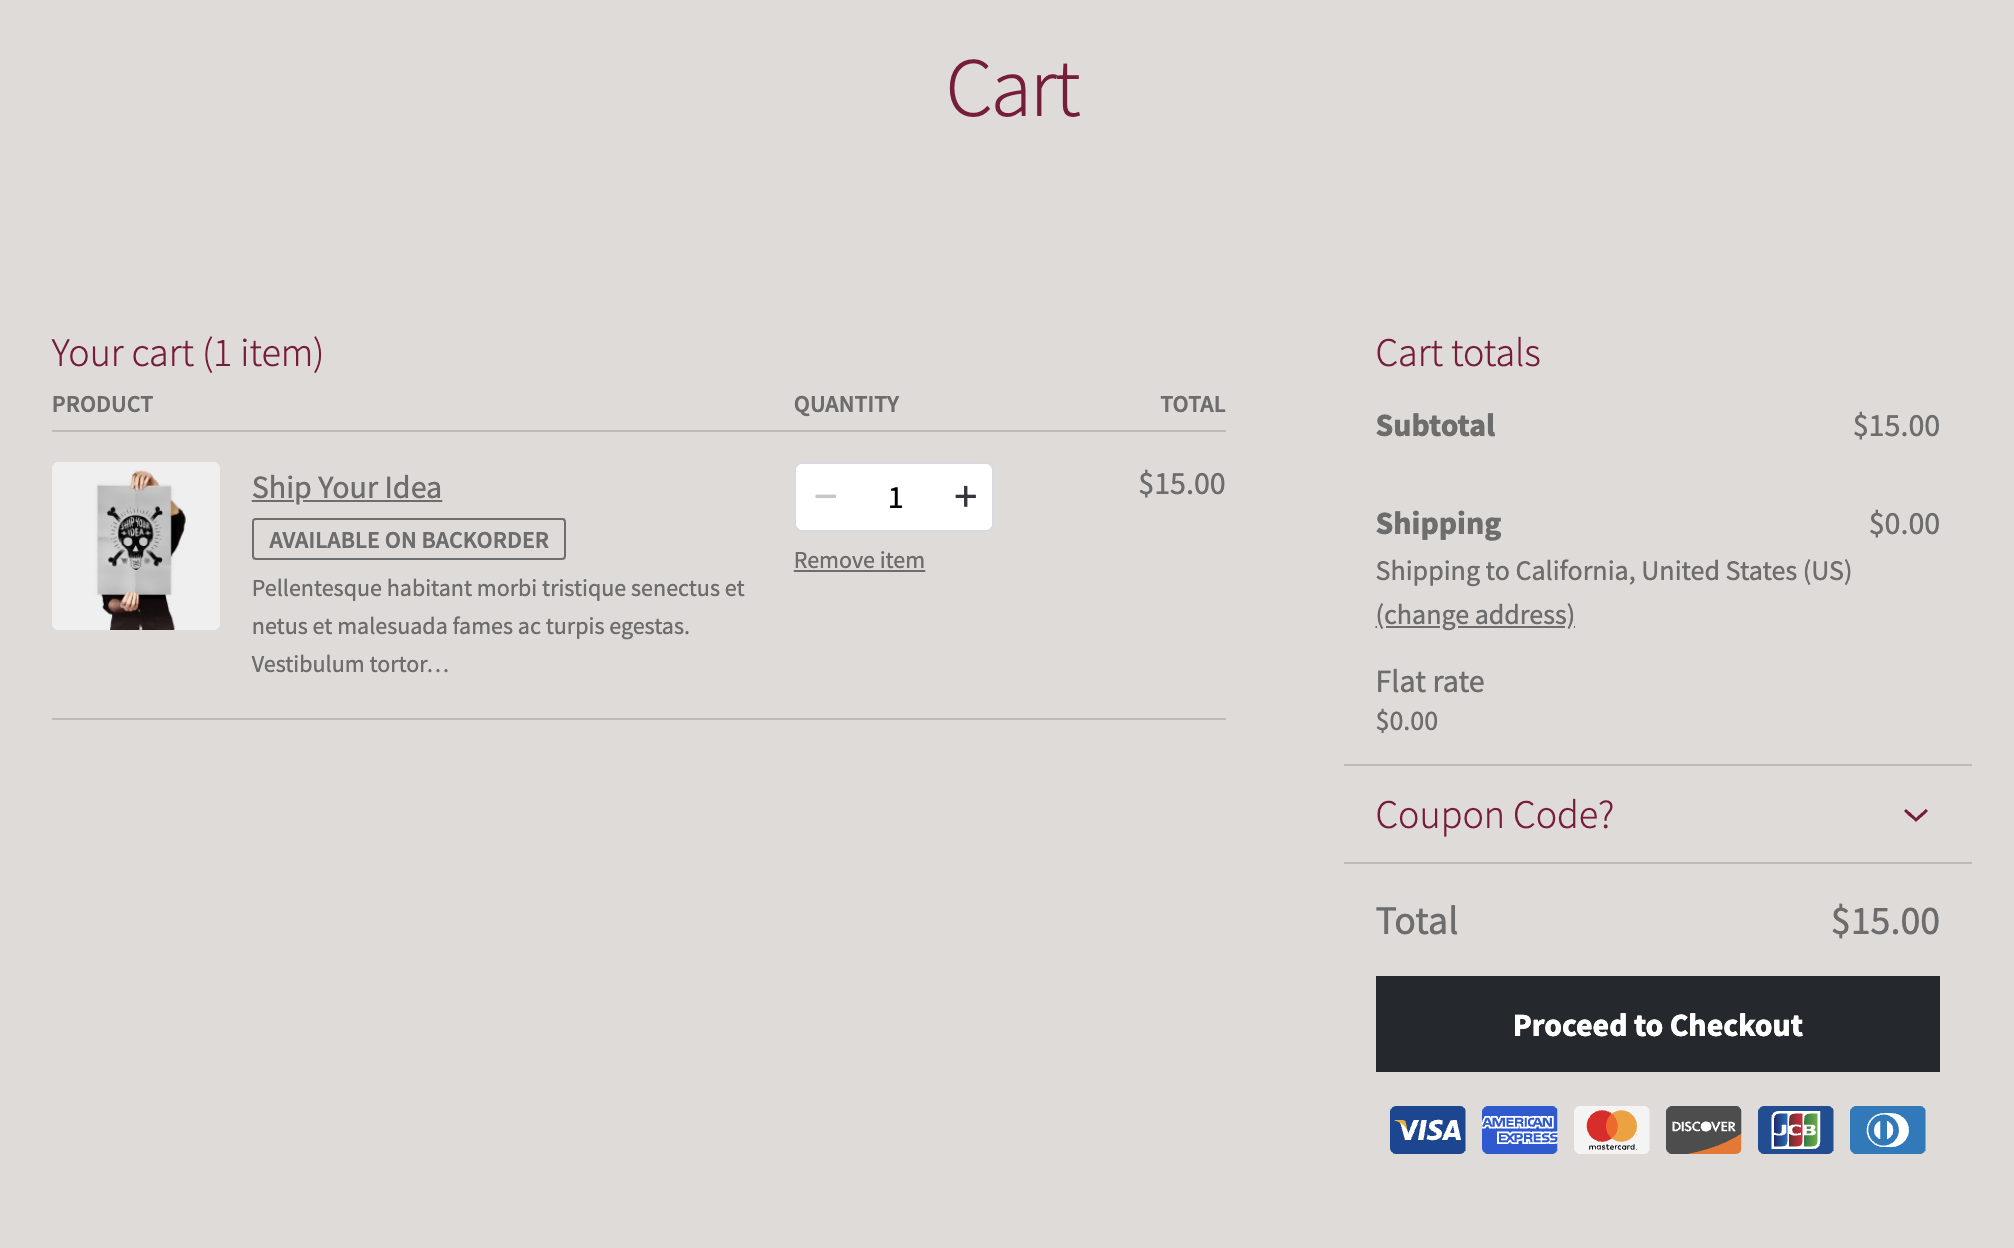Click the Visa payment method icon
Screen dimensions: 2014x1248
(x=1427, y=1129)
